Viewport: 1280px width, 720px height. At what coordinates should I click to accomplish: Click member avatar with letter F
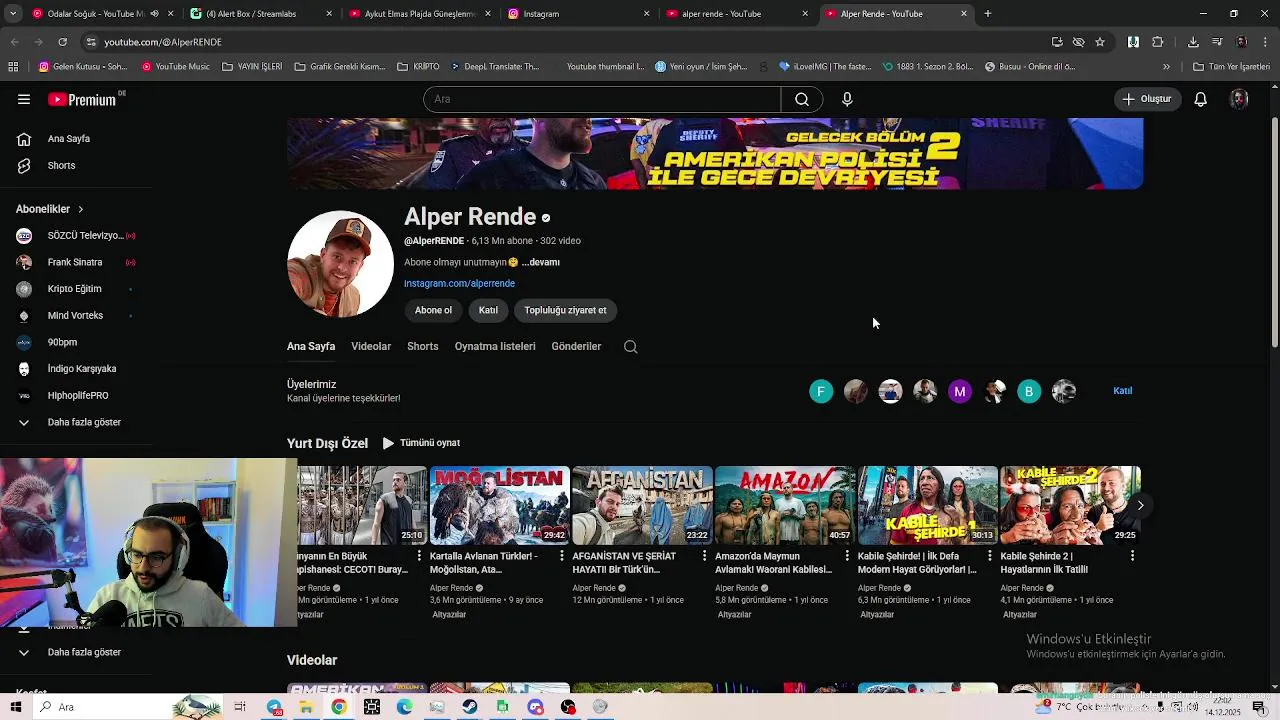(821, 392)
